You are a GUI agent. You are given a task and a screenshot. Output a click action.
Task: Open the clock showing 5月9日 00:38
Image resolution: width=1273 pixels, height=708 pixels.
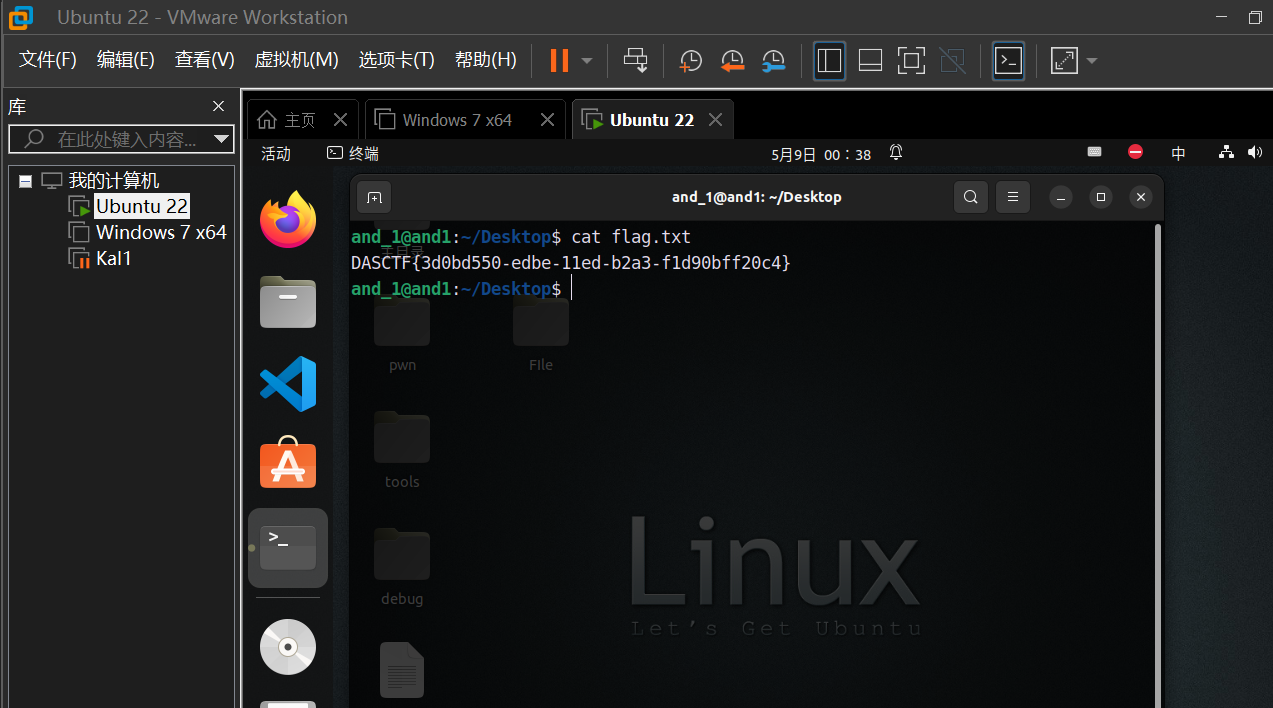(x=821, y=154)
